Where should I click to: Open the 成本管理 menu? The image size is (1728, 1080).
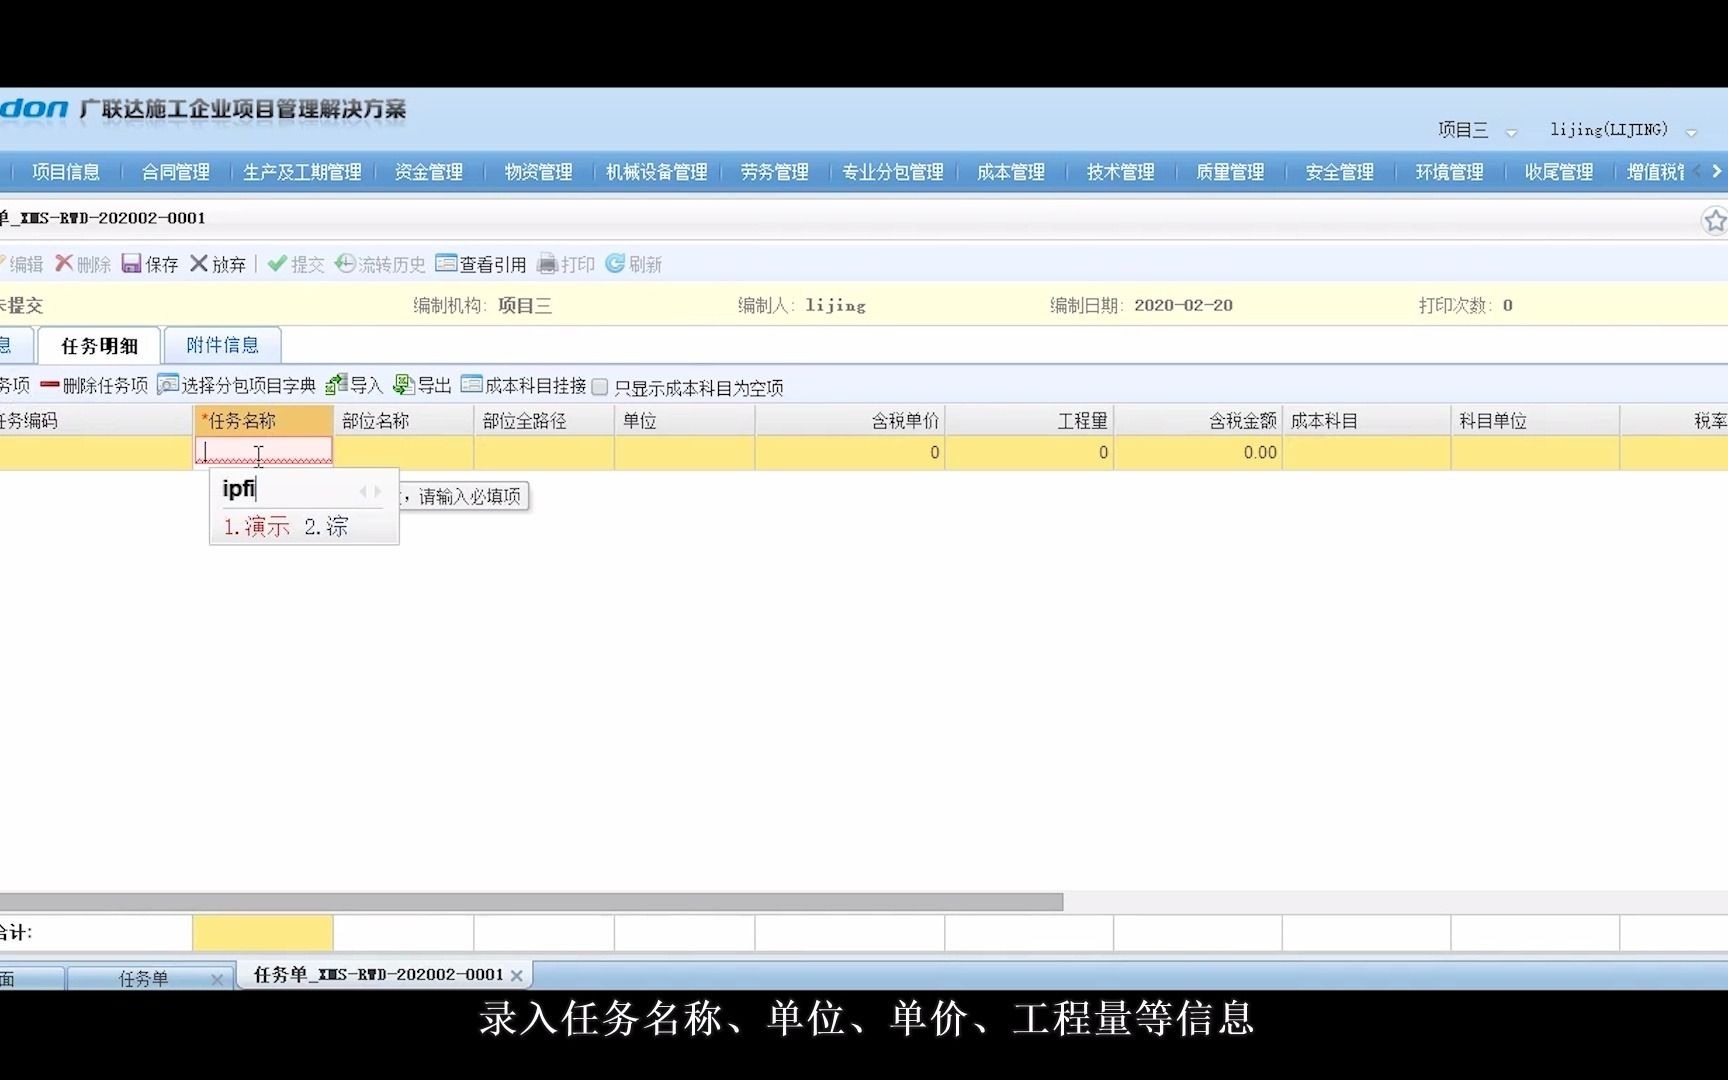tap(1011, 172)
